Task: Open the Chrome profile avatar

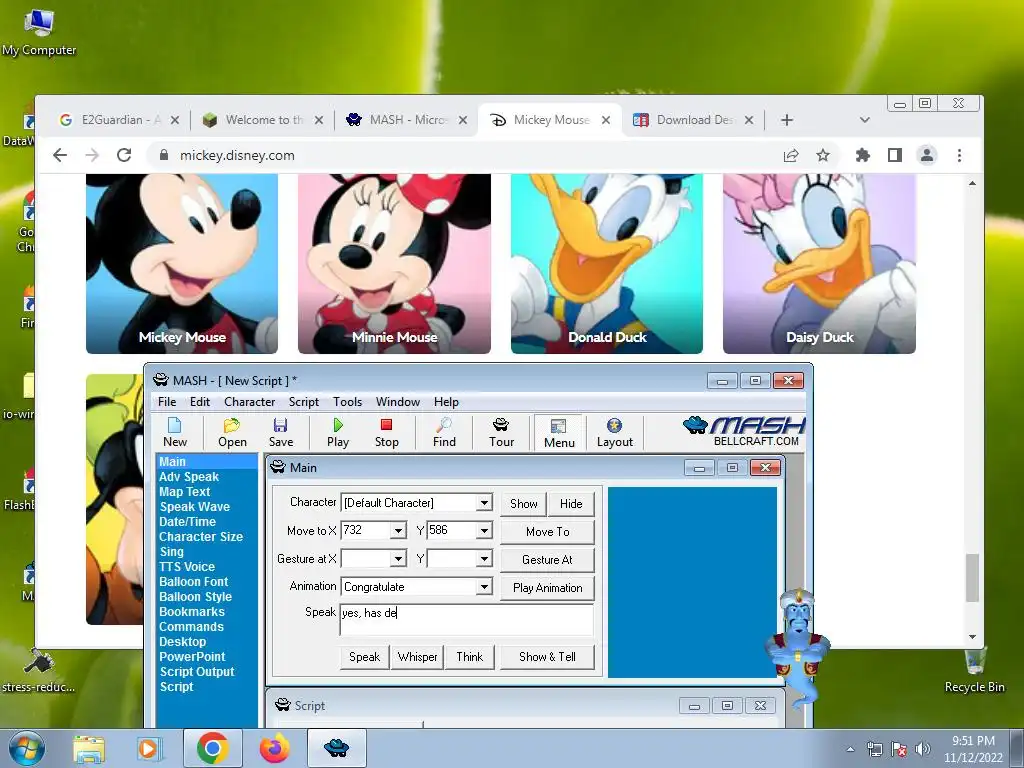Action: pos(927,155)
